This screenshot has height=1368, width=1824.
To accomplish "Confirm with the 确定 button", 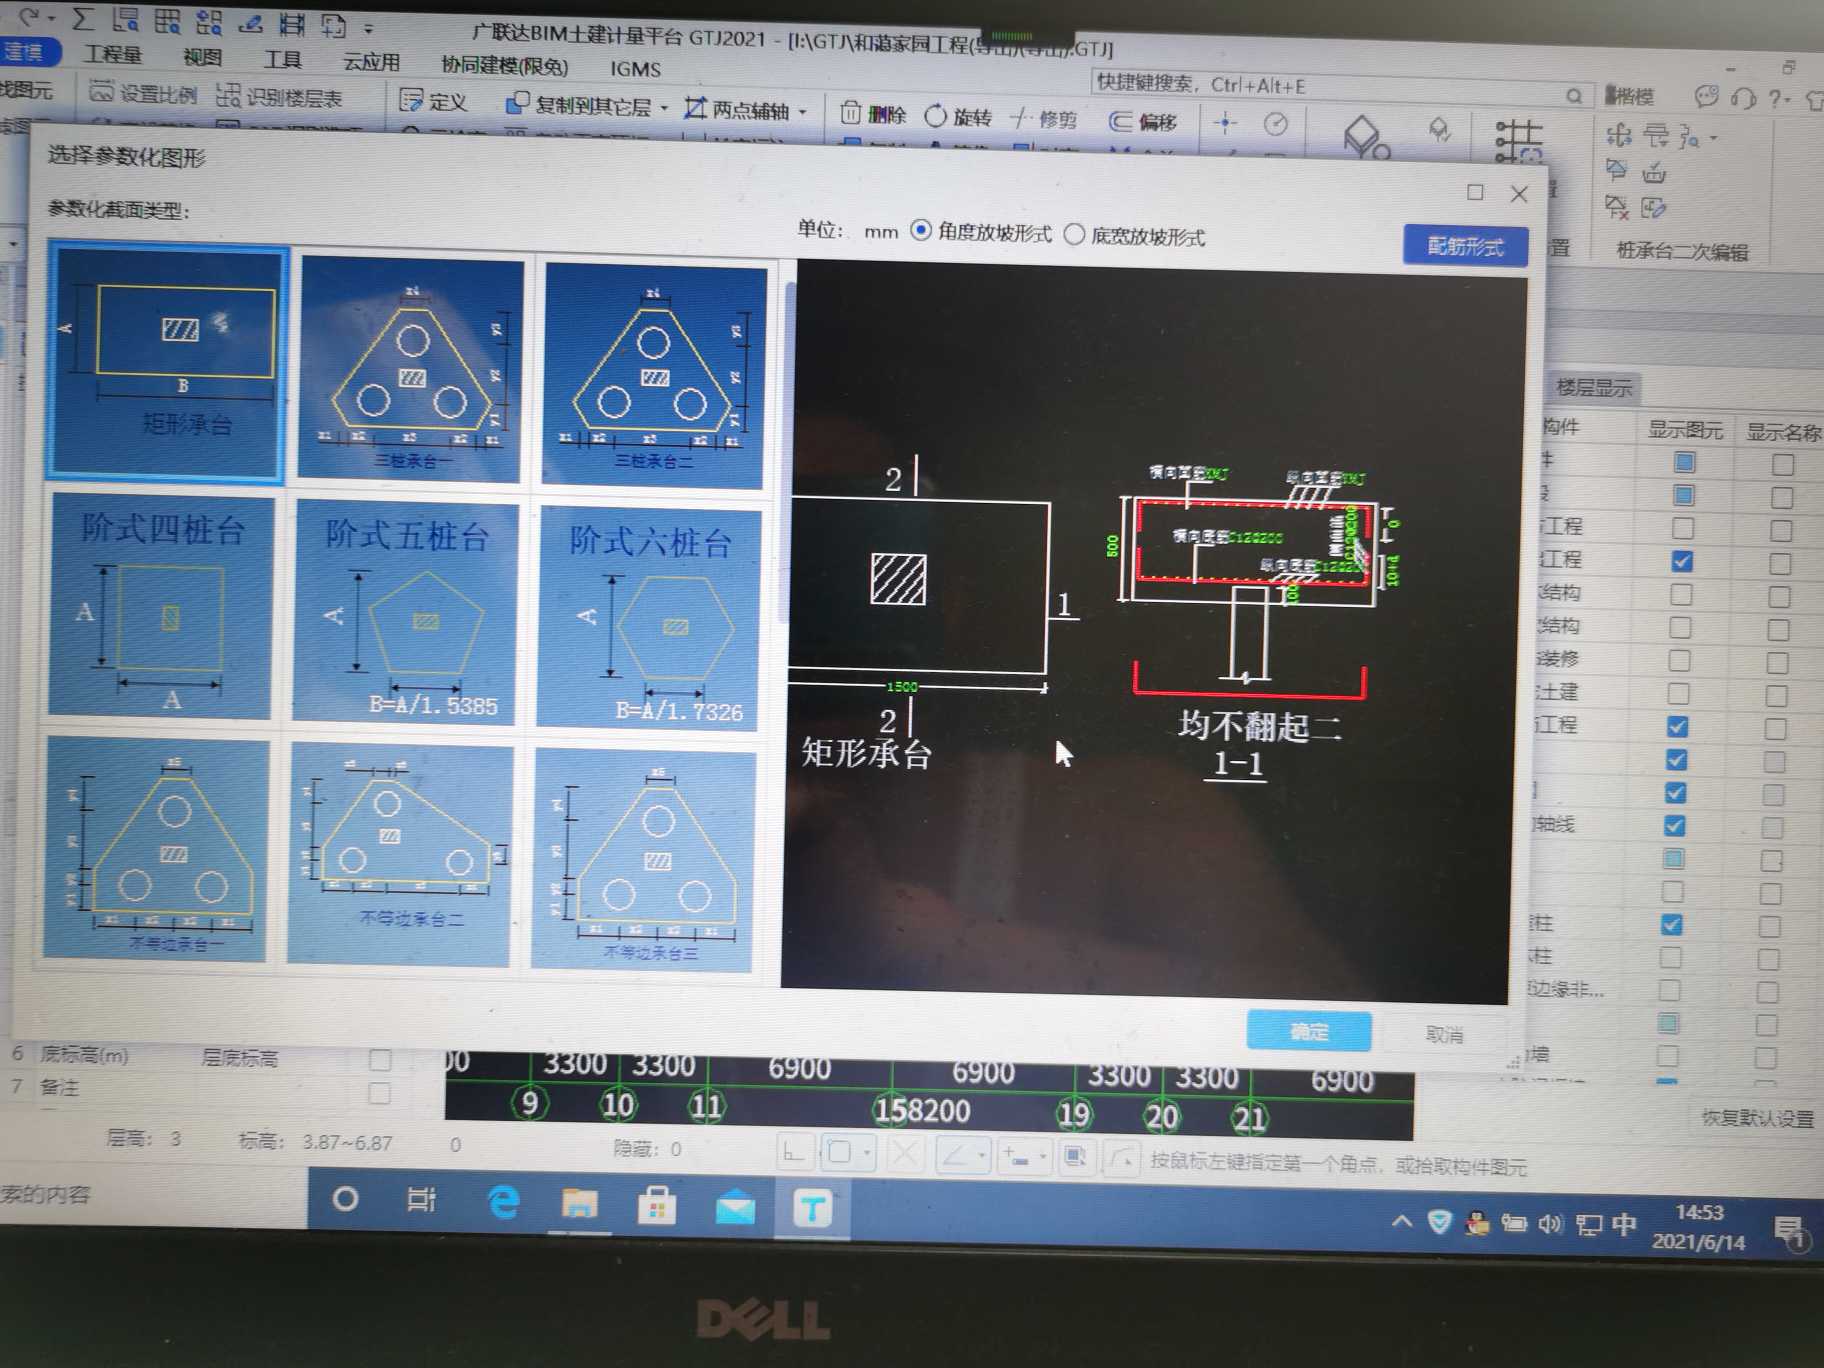I will [x=1309, y=1031].
